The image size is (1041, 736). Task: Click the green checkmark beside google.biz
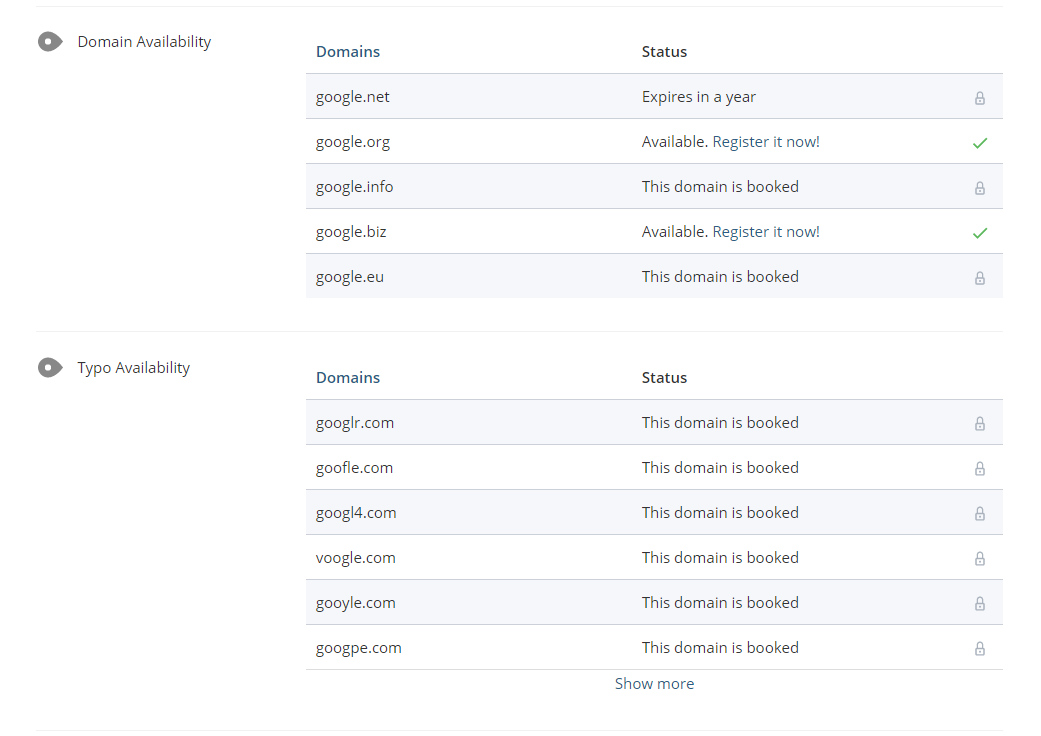980,233
